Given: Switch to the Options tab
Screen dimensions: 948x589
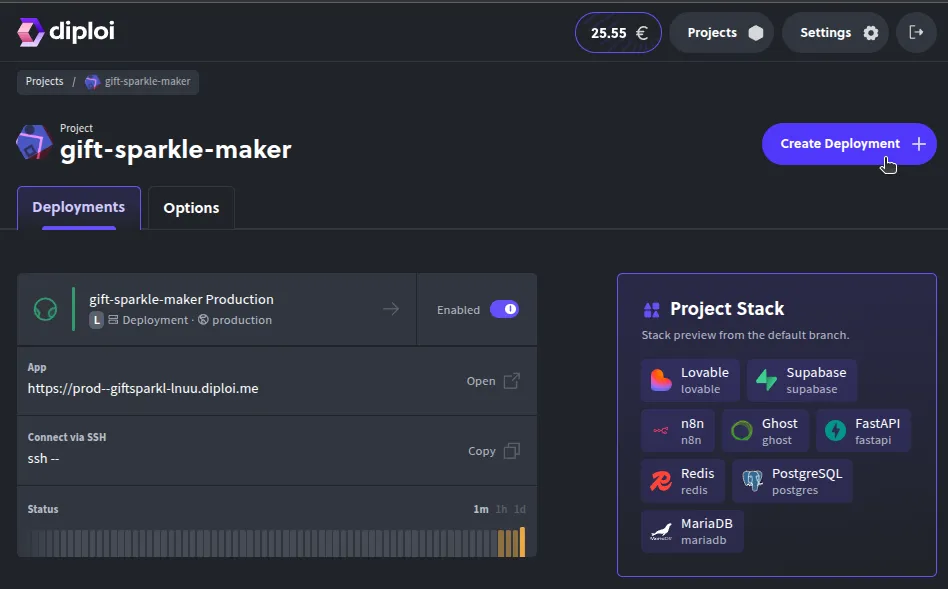Looking at the screenshot, I should [x=191, y=208].
